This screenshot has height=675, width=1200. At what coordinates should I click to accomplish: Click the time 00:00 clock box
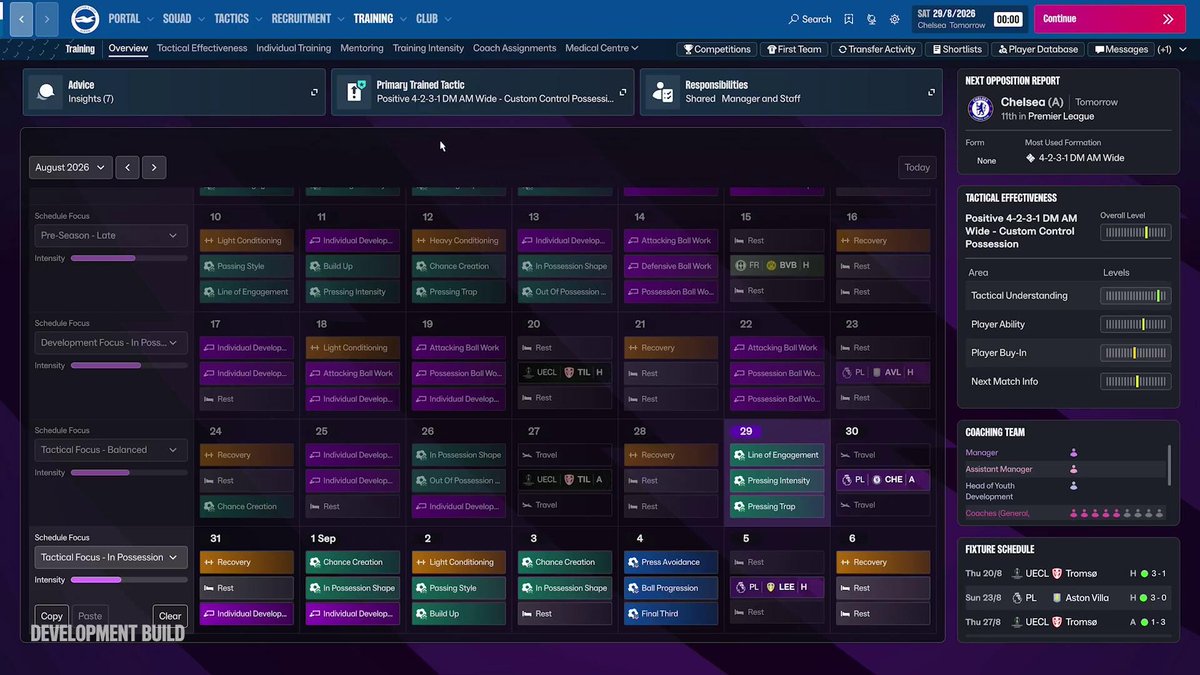coord(1008,19)
